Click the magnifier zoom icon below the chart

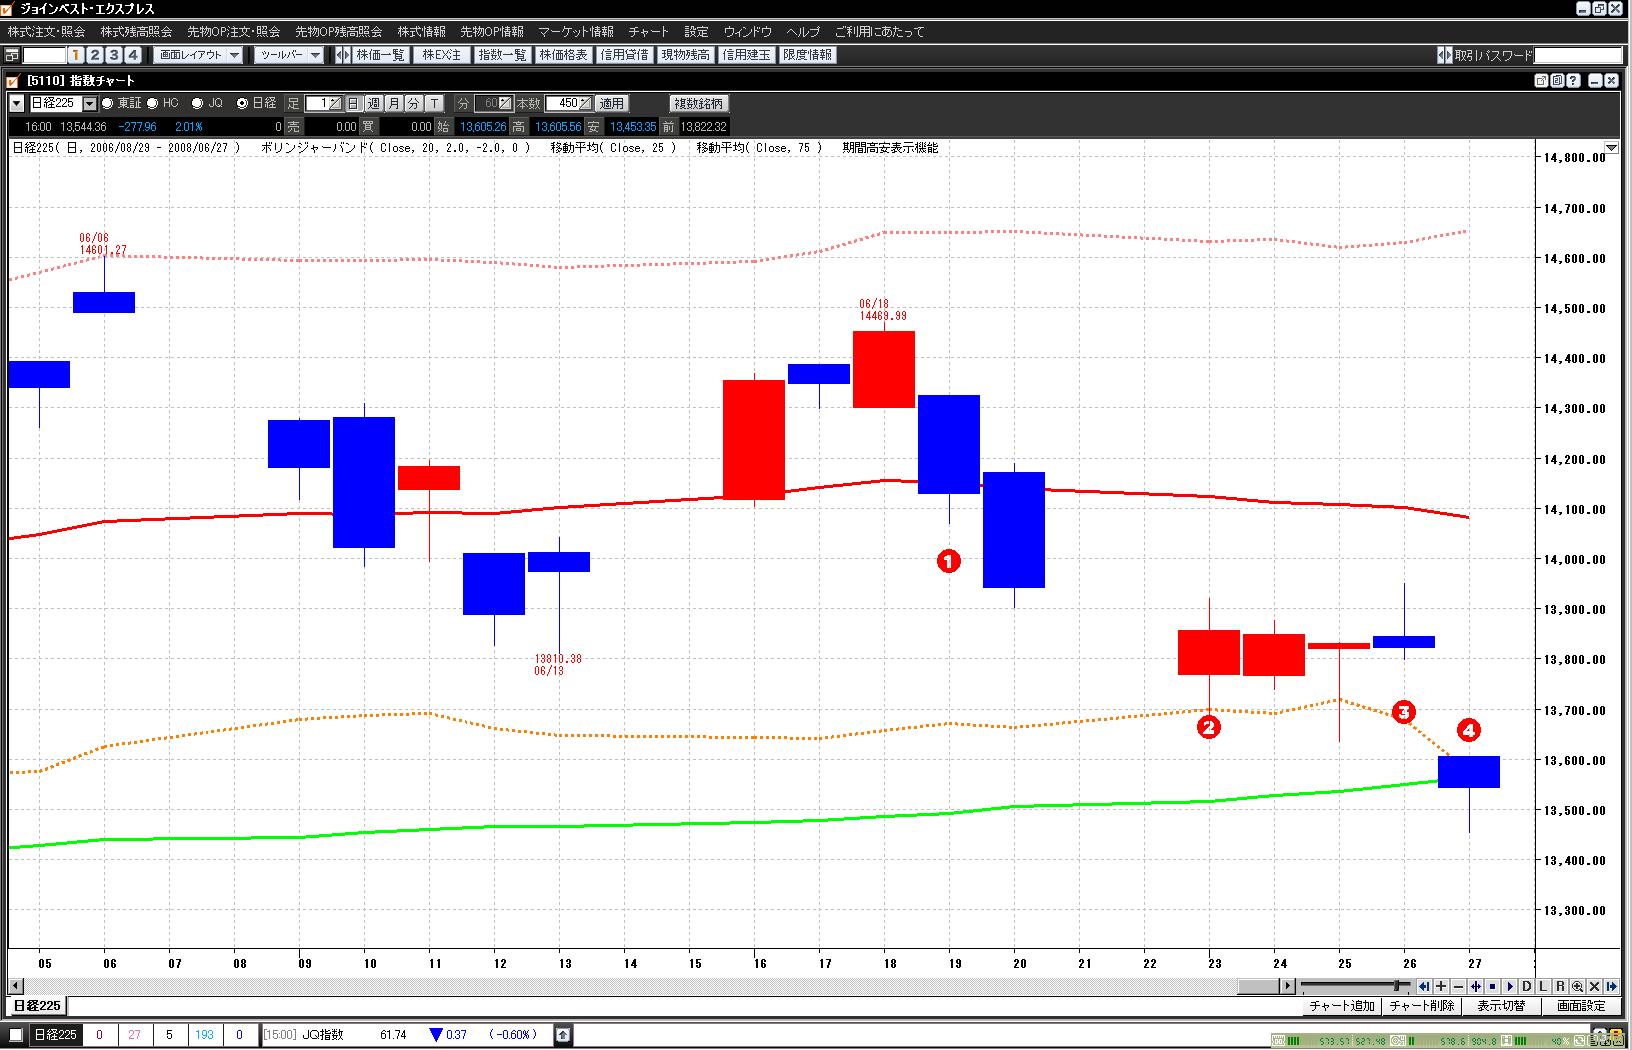[x=1577, y=987]
